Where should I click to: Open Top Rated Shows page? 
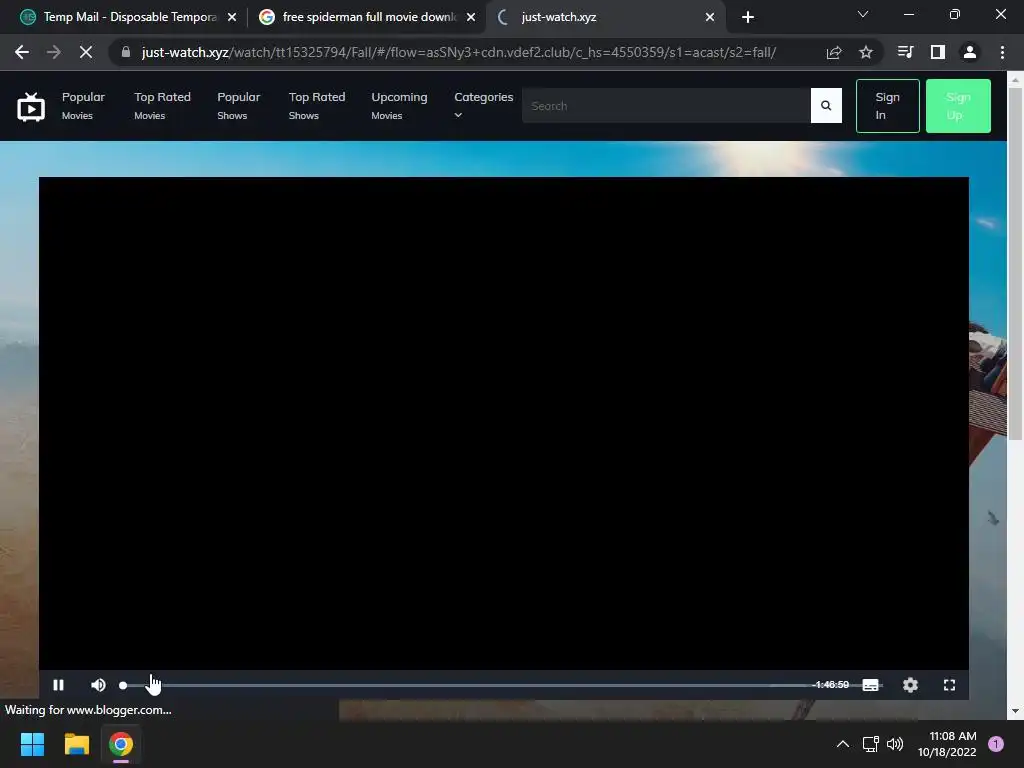(x=317, y=106)
